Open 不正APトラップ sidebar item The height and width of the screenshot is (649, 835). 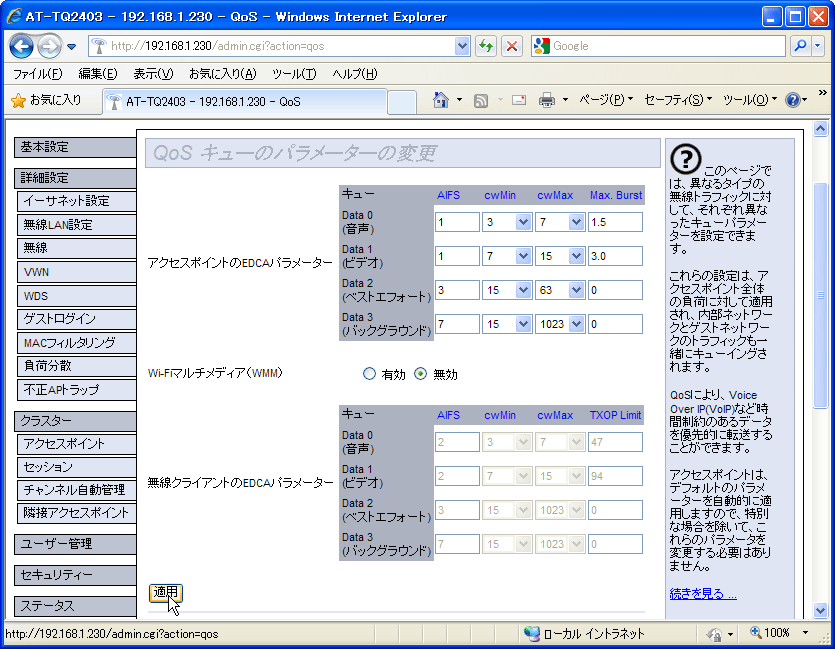tap(77, 390)
